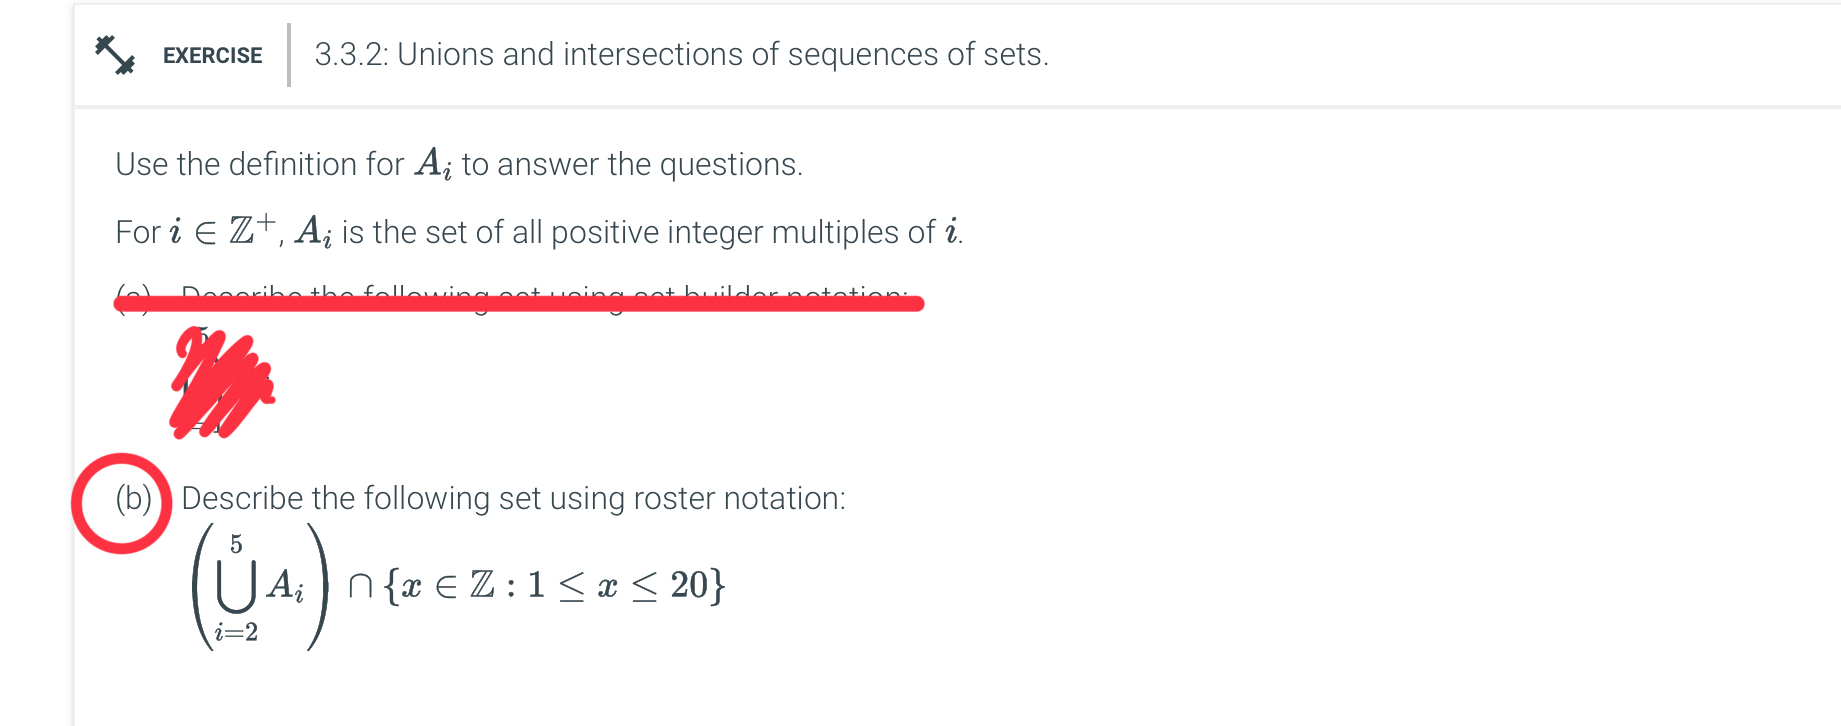Click the number 20 in set condition

[x=690, y=585]
